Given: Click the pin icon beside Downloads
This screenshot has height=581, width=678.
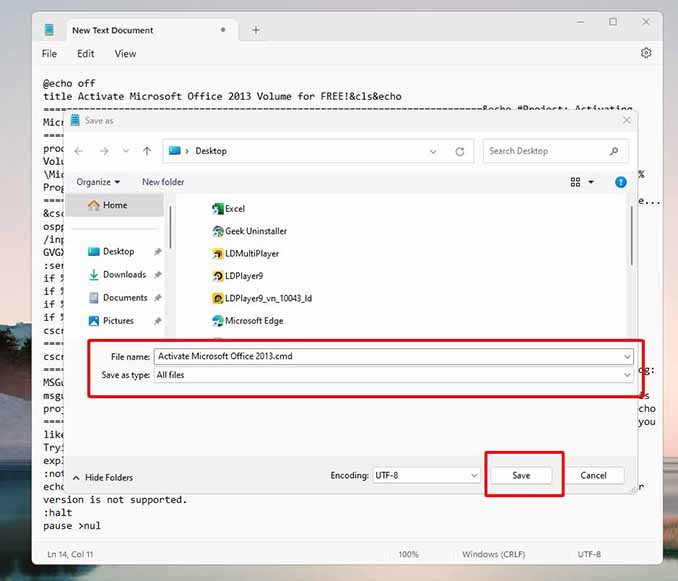Looking at the screenshot, I should coord(158,275).
